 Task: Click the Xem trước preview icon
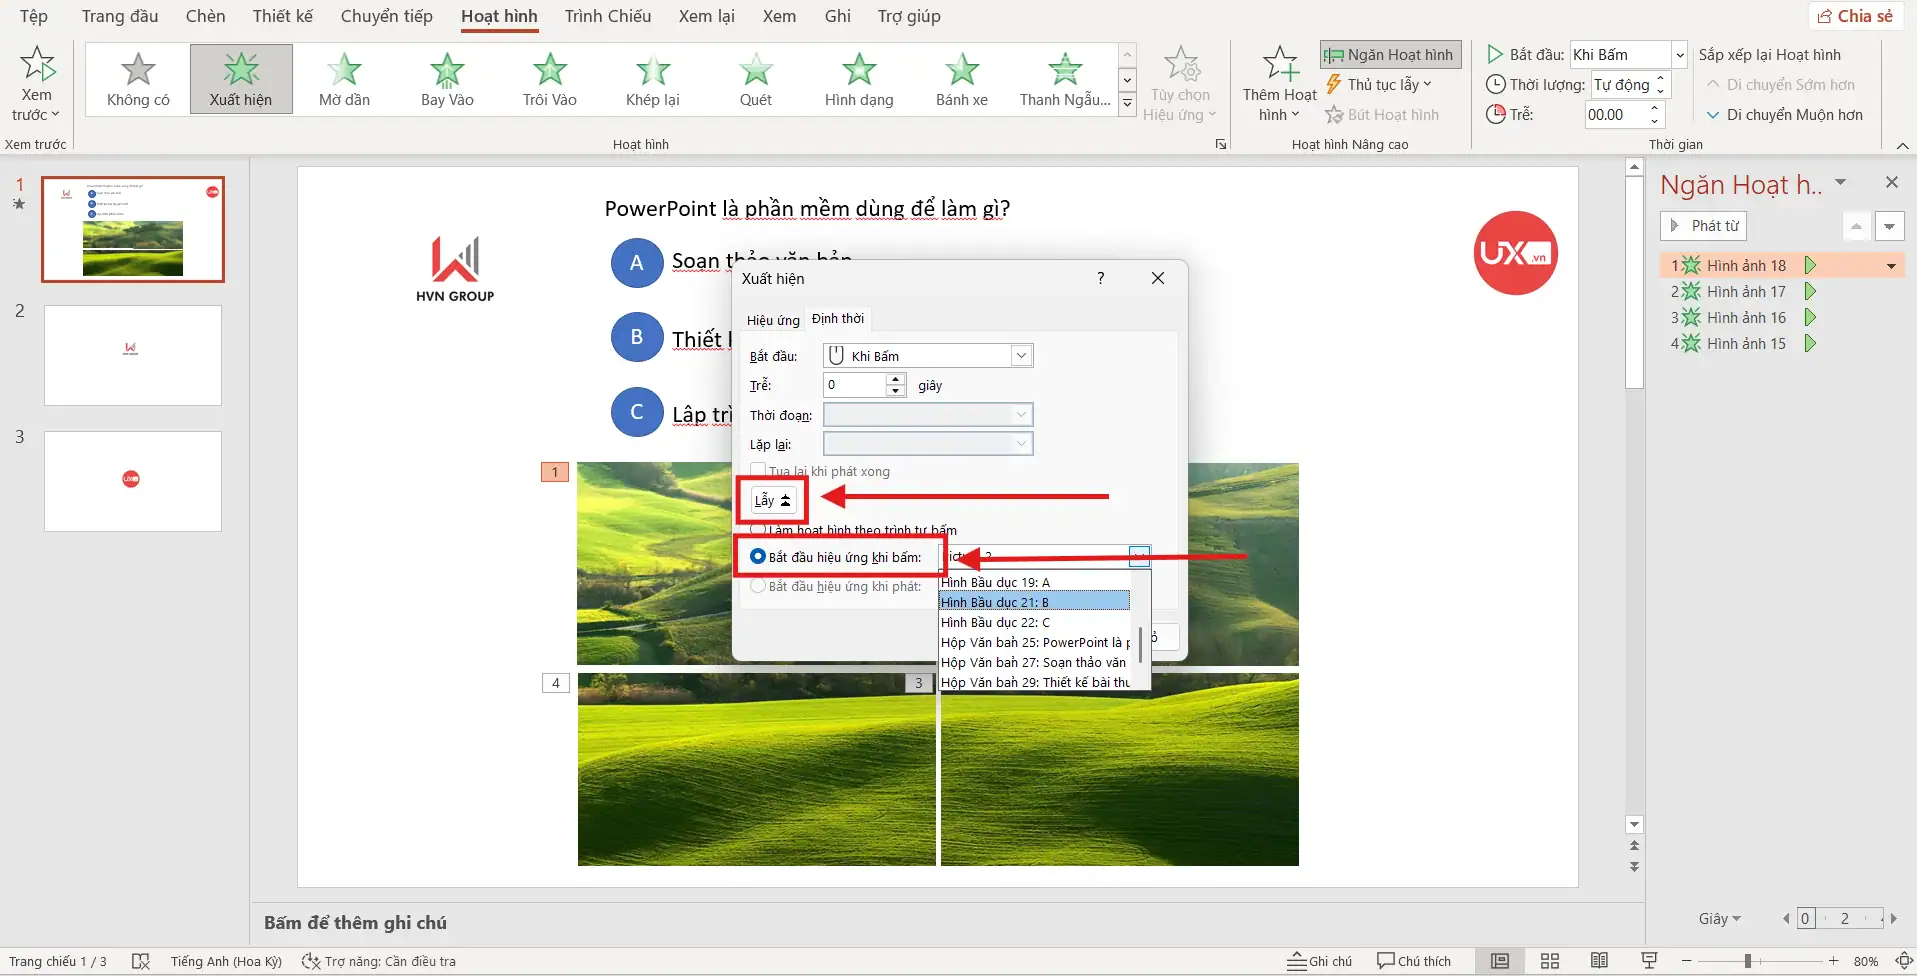click(37, 66)
